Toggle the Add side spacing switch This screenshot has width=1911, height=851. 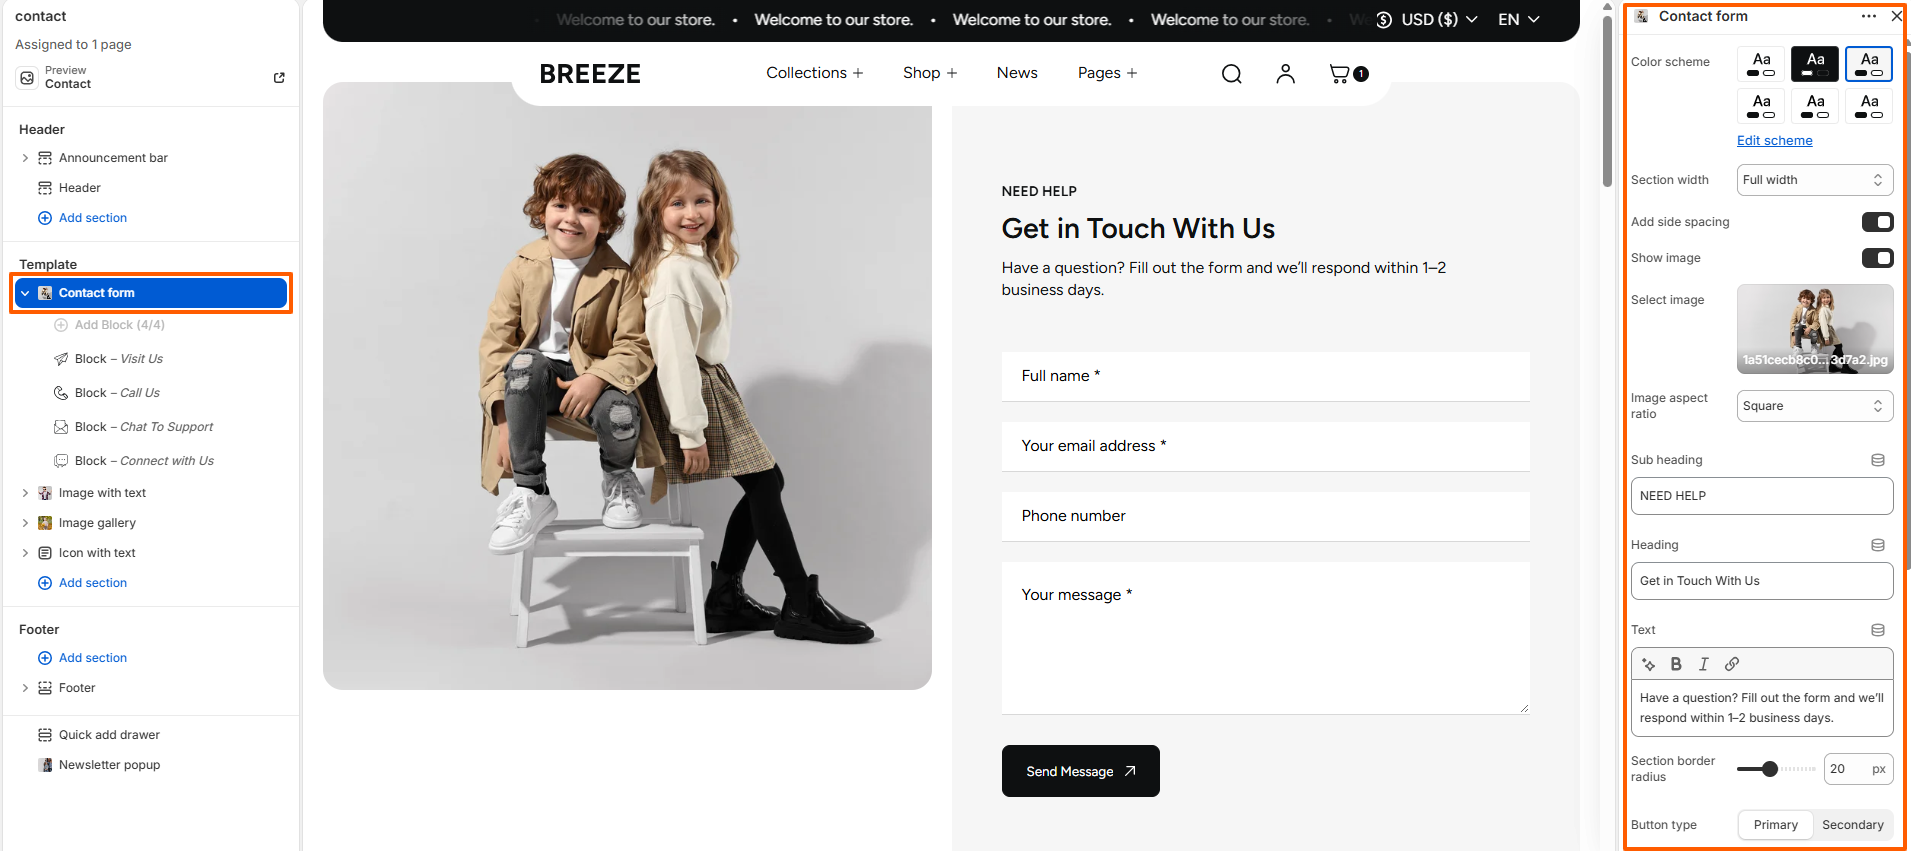click(x=1877, y=222)
